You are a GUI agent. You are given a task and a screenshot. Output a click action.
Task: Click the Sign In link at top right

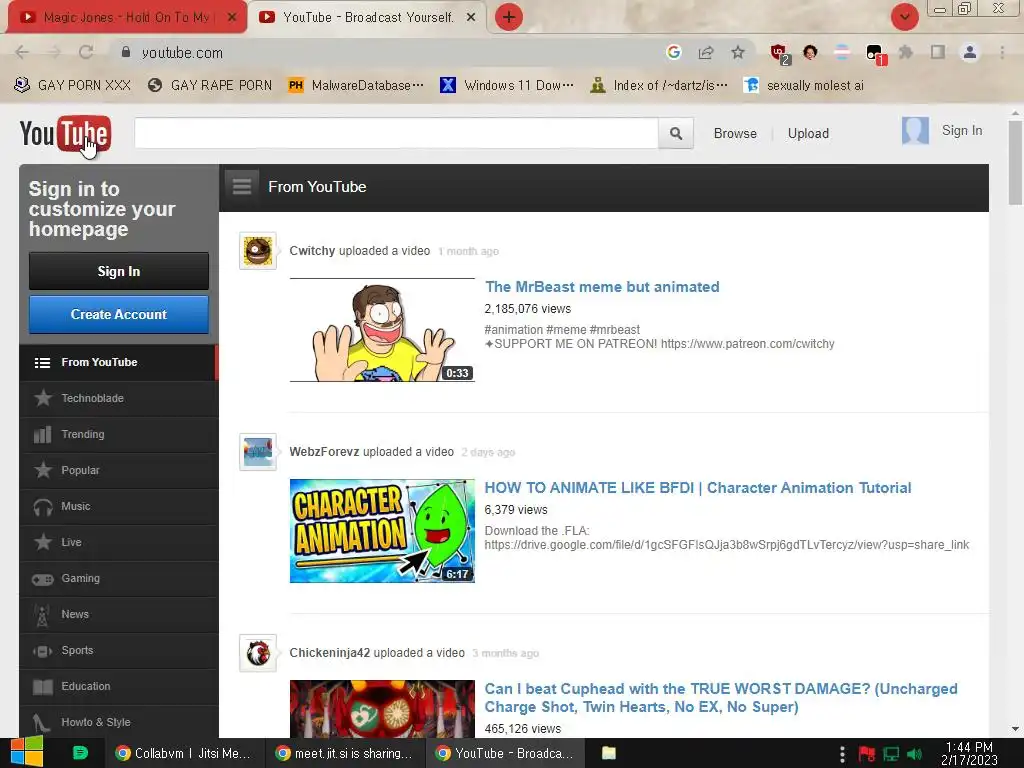click(961, 131)
